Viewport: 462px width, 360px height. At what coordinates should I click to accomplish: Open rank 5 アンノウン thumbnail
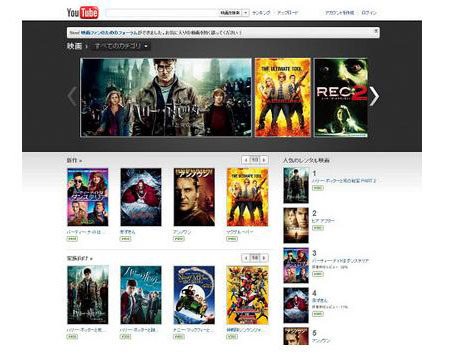296,336
